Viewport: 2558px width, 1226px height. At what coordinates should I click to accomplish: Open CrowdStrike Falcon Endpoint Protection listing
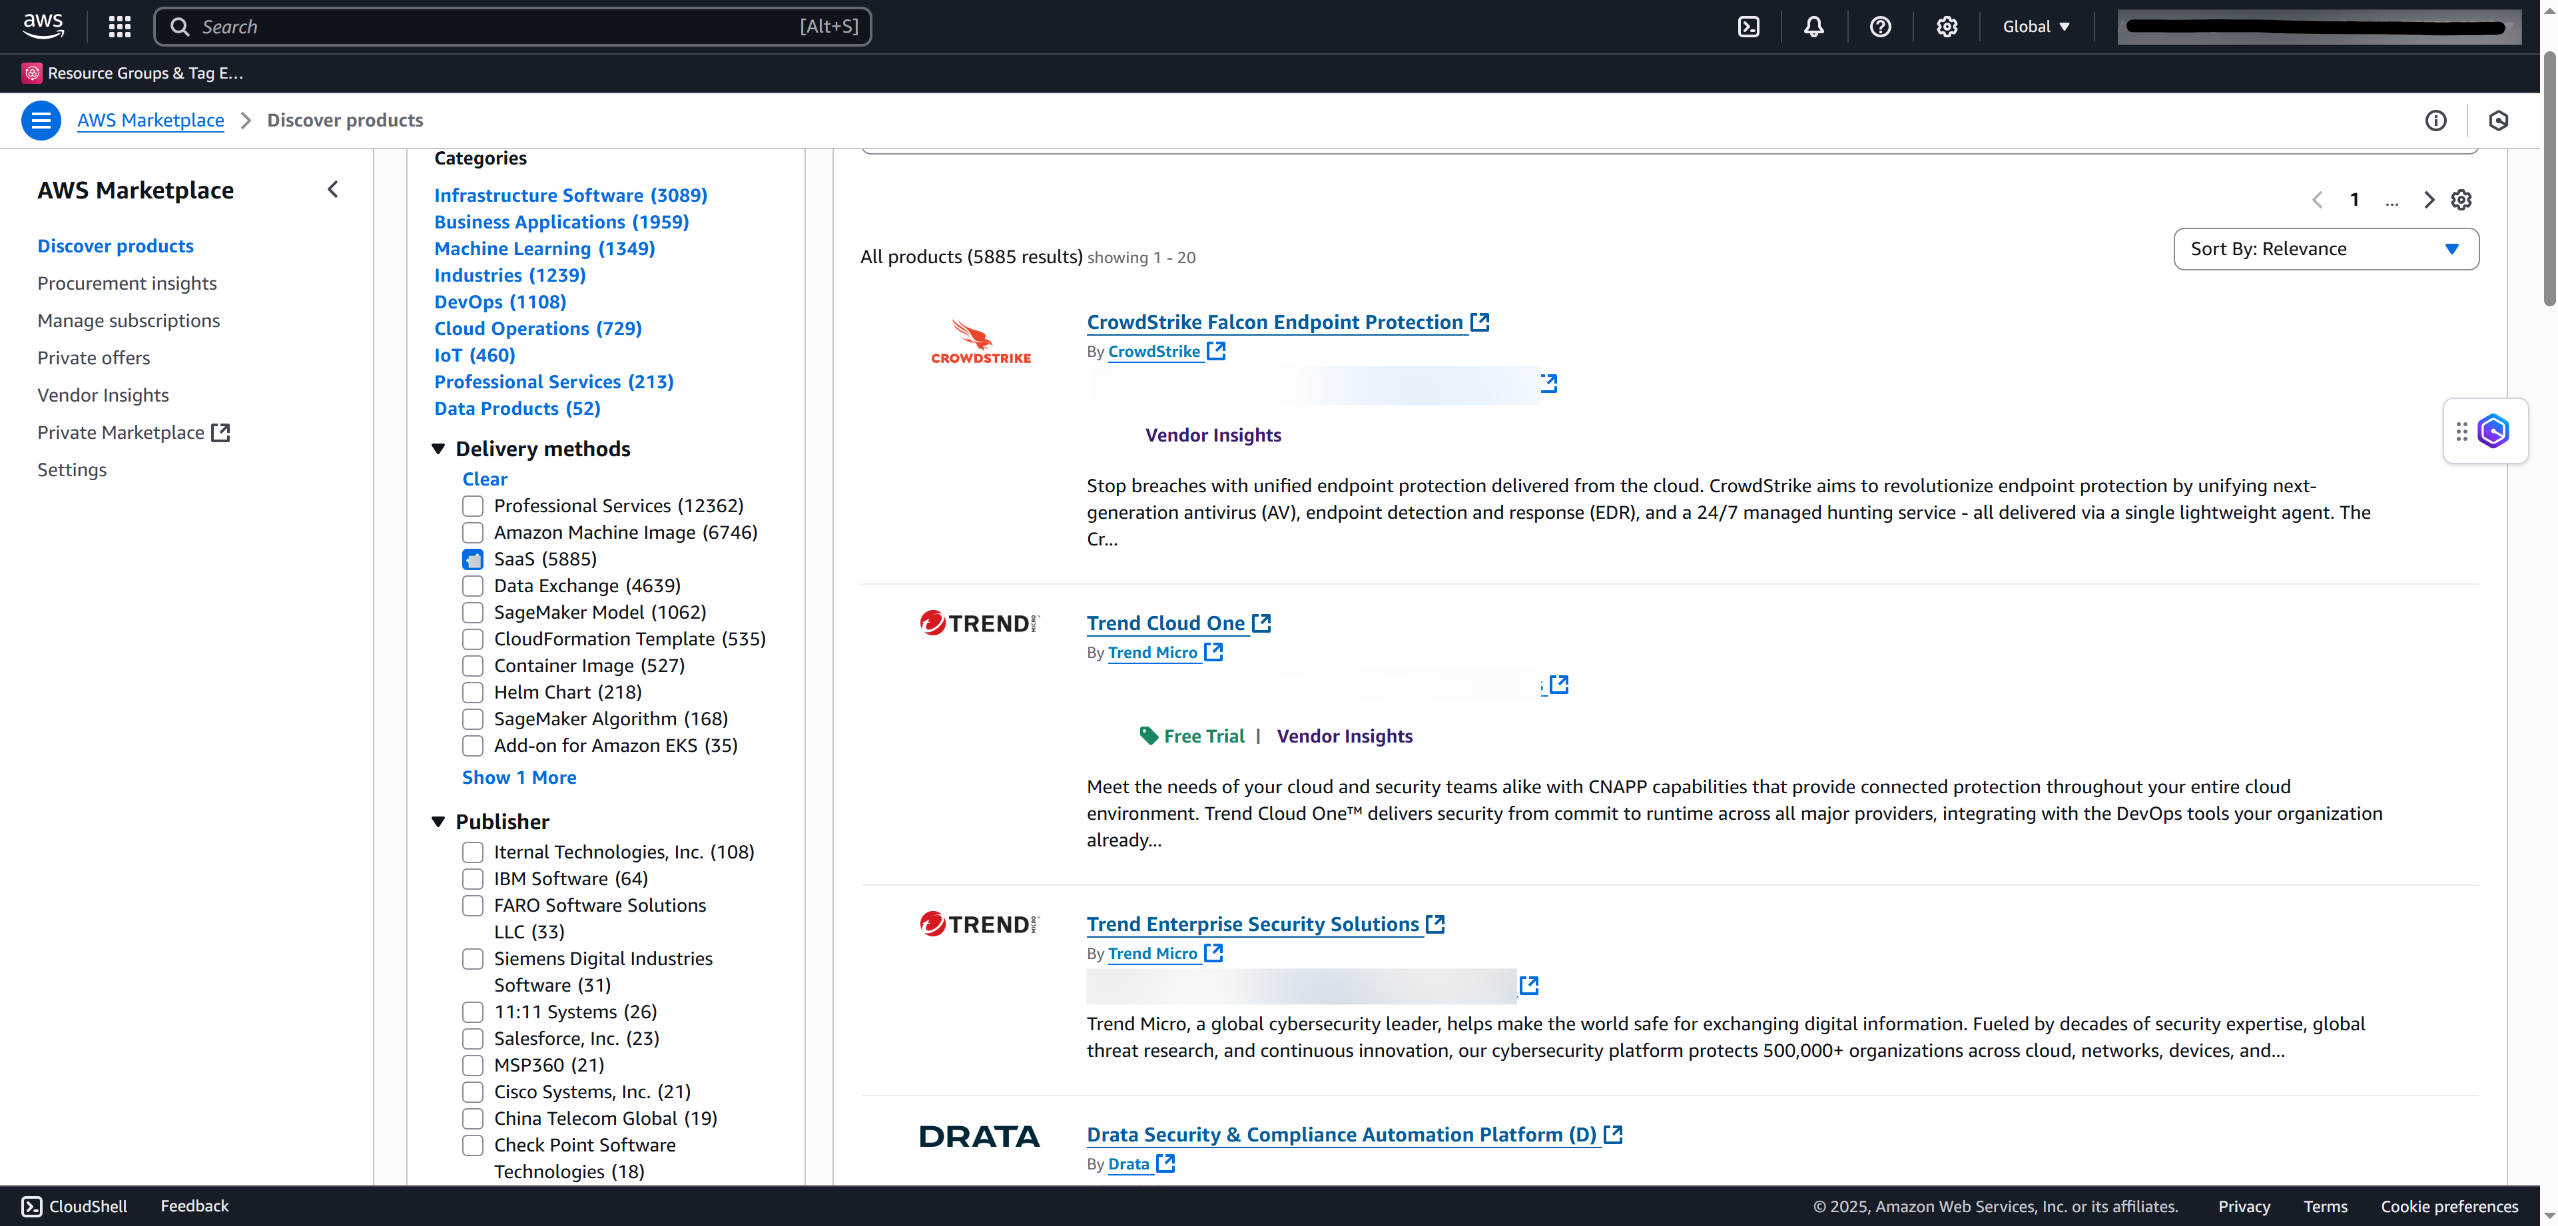(x=1274, y=322)
